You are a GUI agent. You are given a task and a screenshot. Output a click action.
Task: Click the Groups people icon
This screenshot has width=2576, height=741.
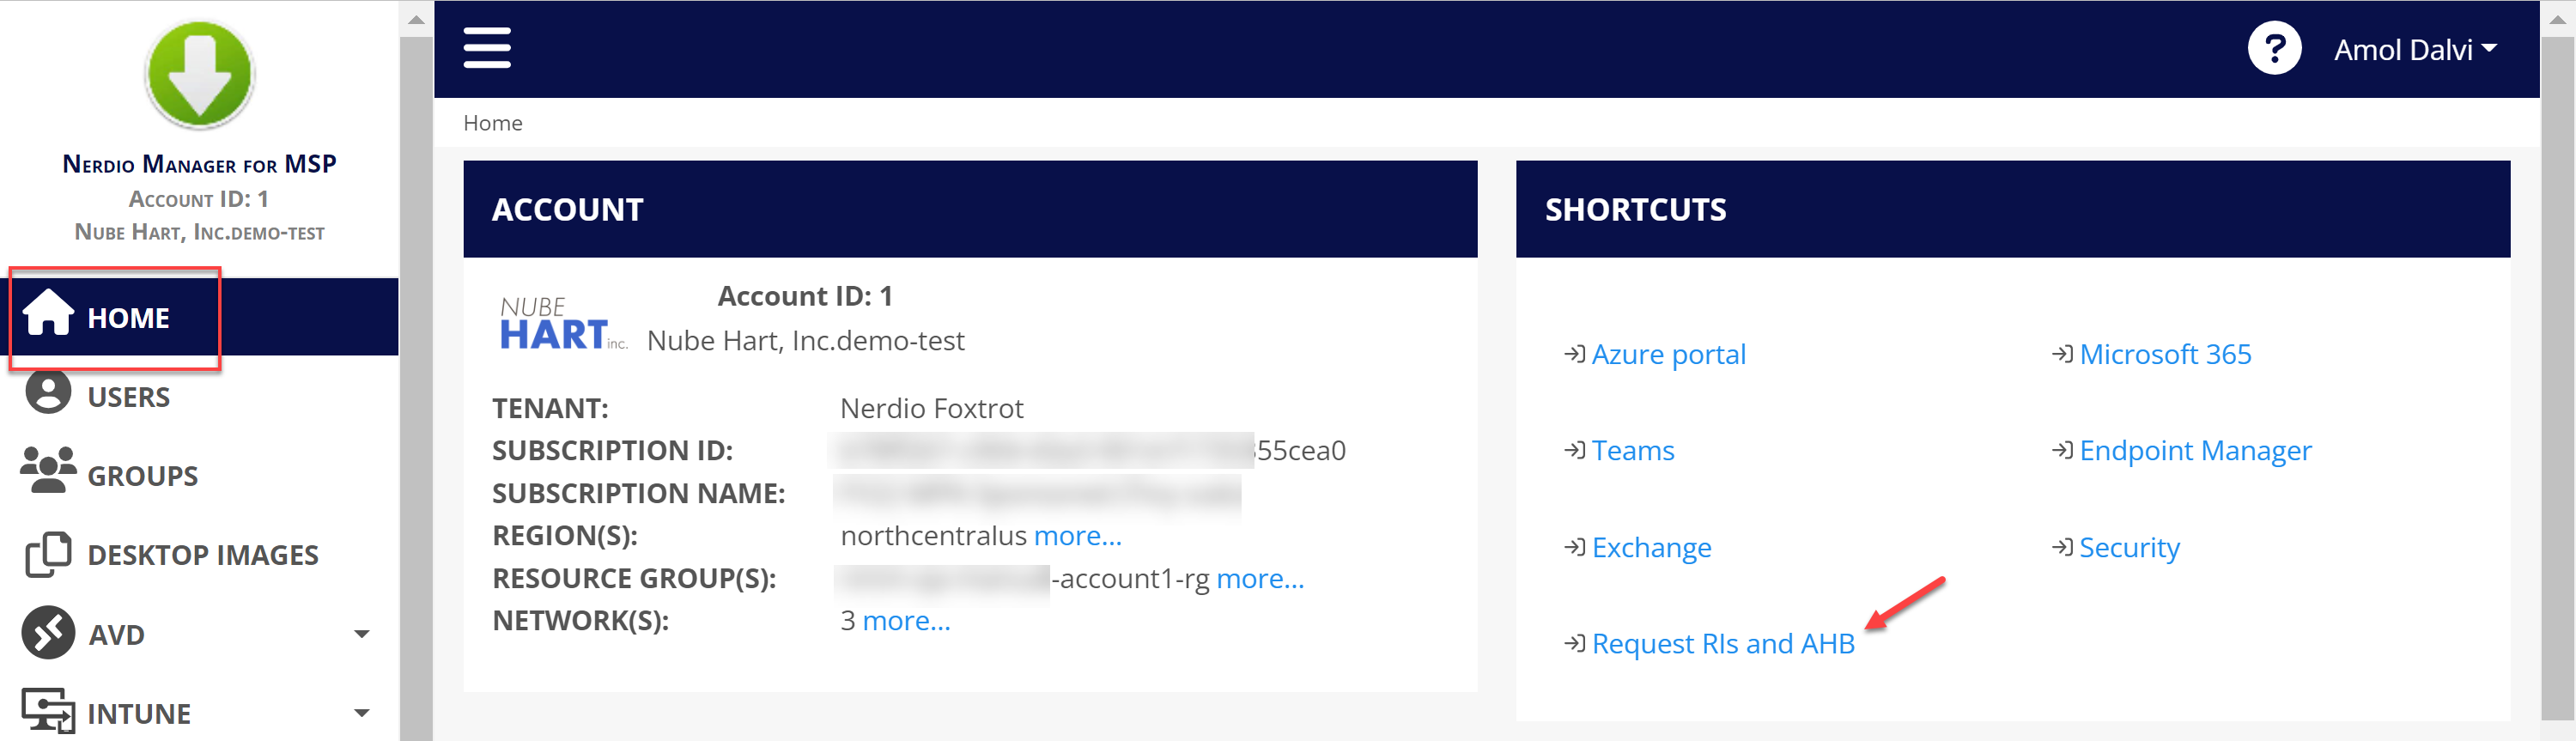point(48,470)
